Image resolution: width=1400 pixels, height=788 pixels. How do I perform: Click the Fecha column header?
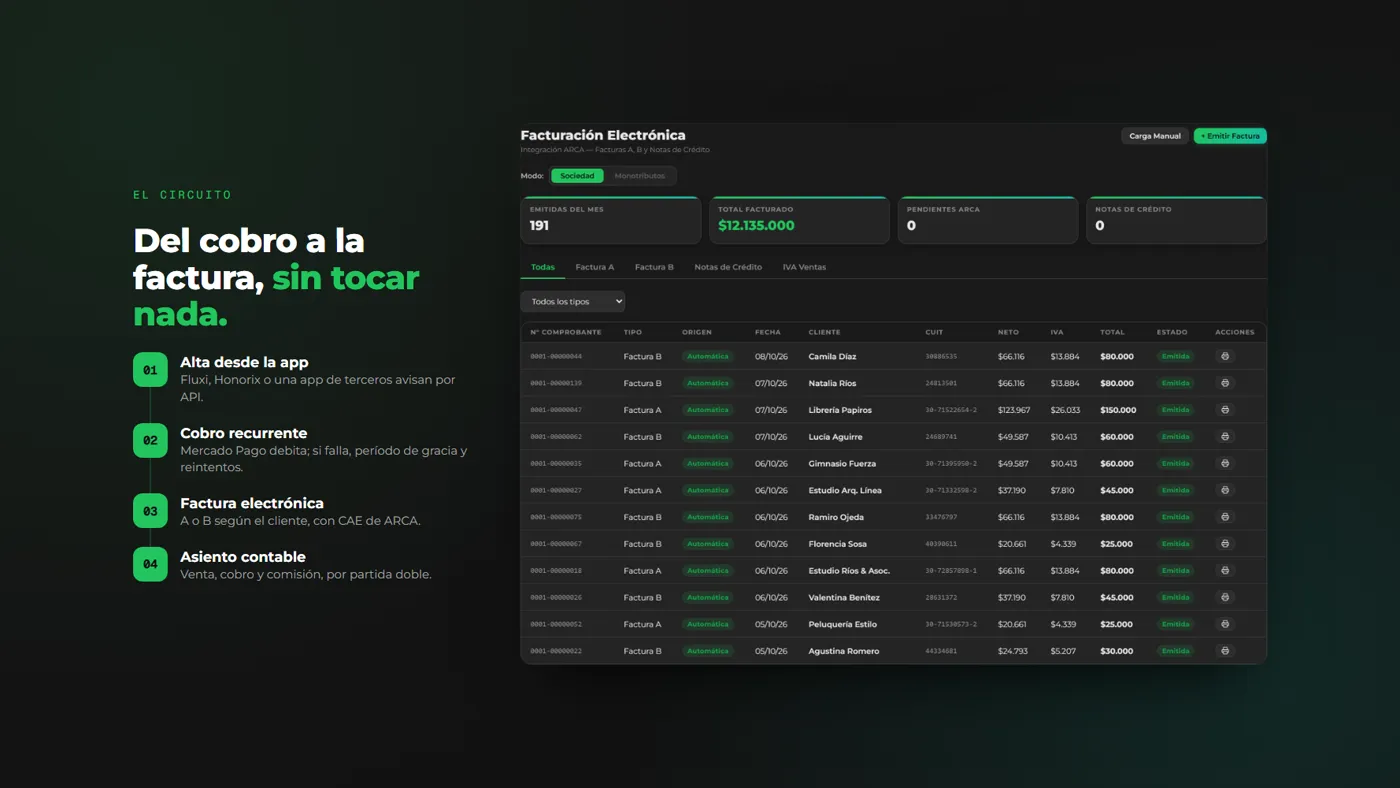(x=768, y=332)
